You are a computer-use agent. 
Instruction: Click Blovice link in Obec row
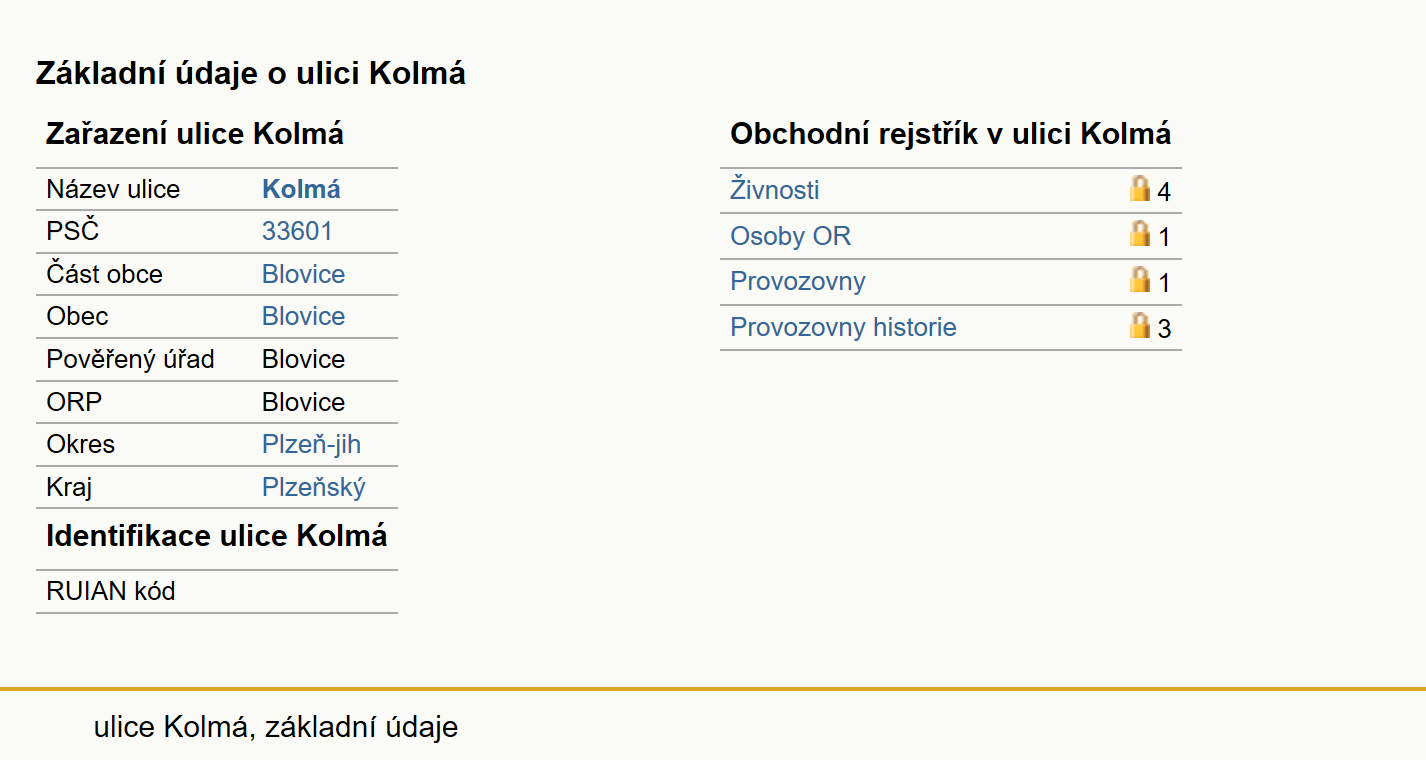point(303,316)
